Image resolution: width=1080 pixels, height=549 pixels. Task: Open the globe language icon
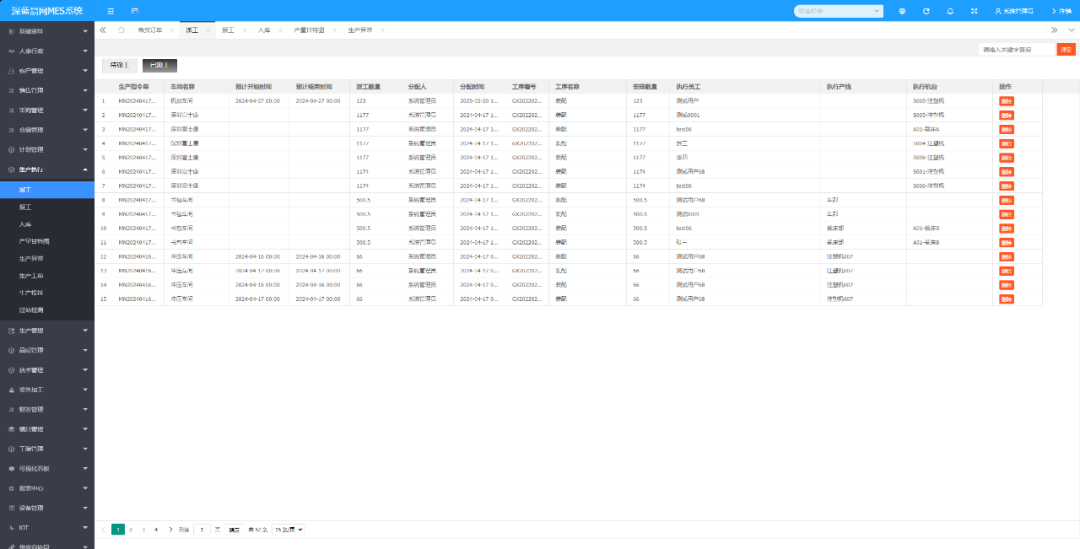pos(902,11)
